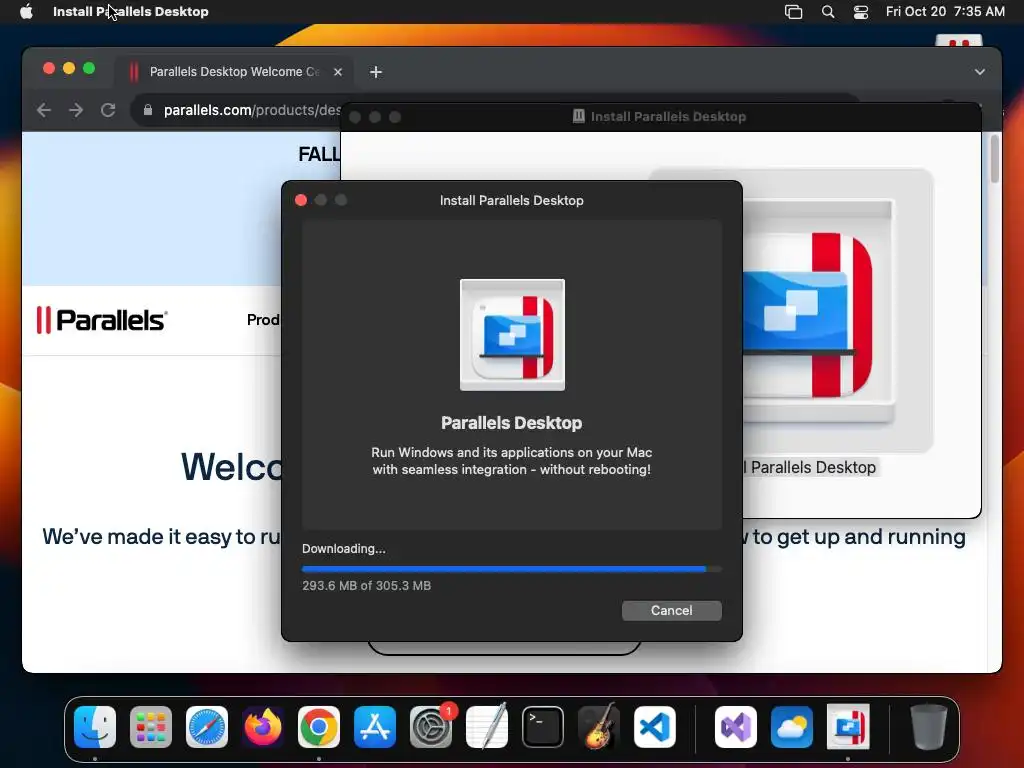Click the parallels.com address bar

click(x=251, y=110)
